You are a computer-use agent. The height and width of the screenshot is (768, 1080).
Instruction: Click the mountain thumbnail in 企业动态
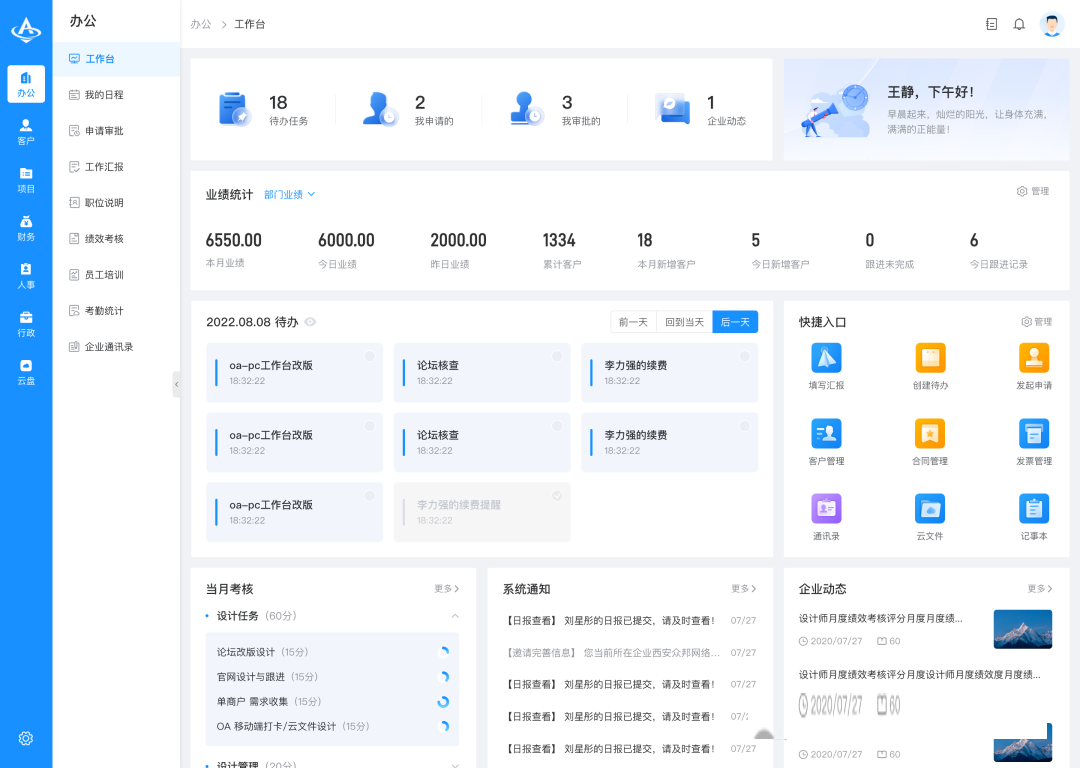(x=1022, y=629)
